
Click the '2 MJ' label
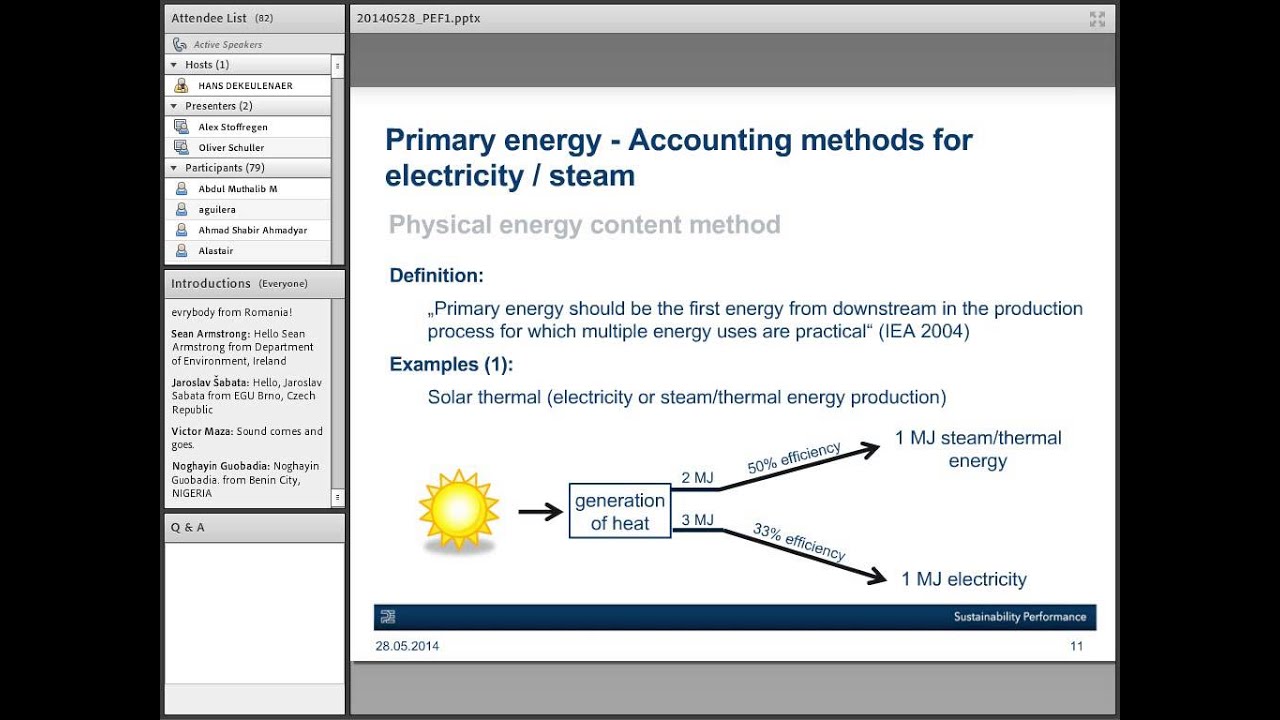tap(697, 478)
